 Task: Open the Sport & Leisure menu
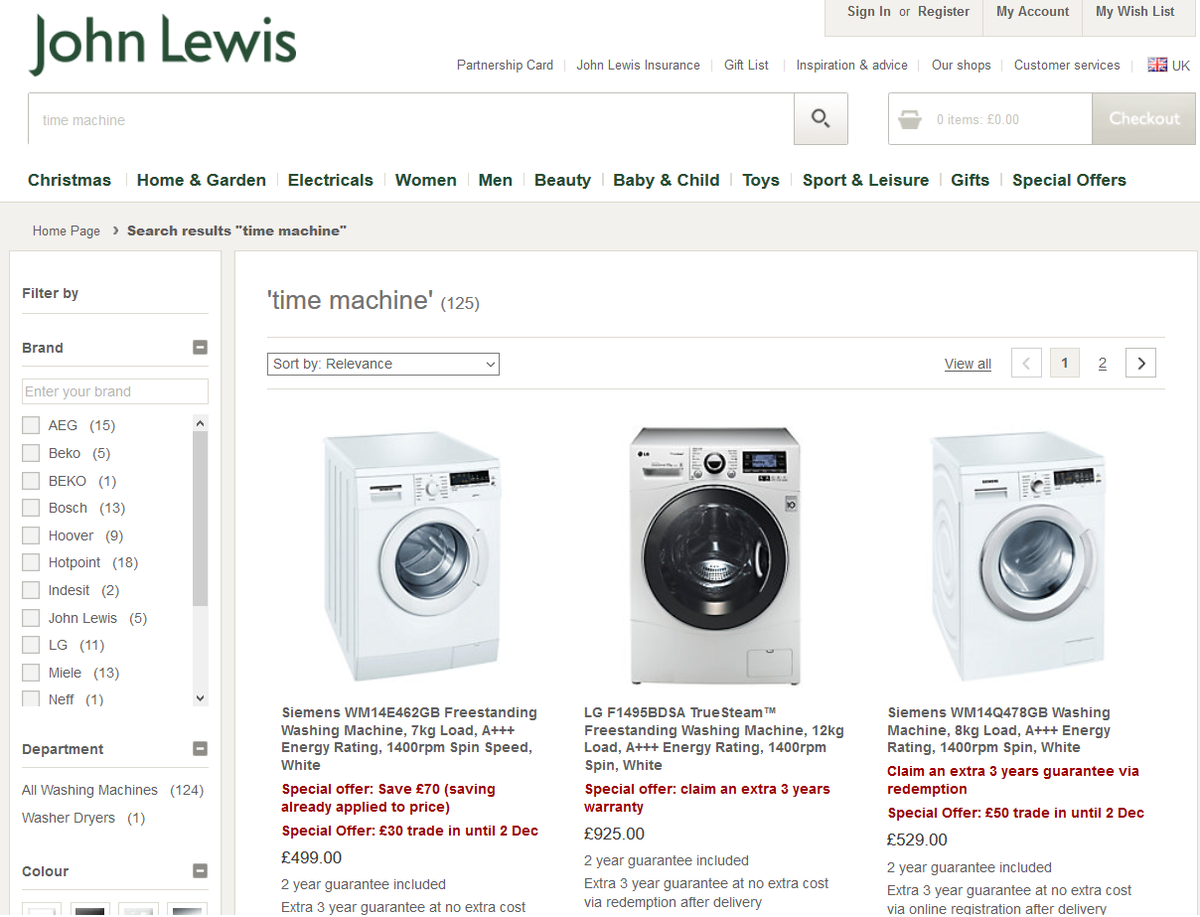pos(865,180)
